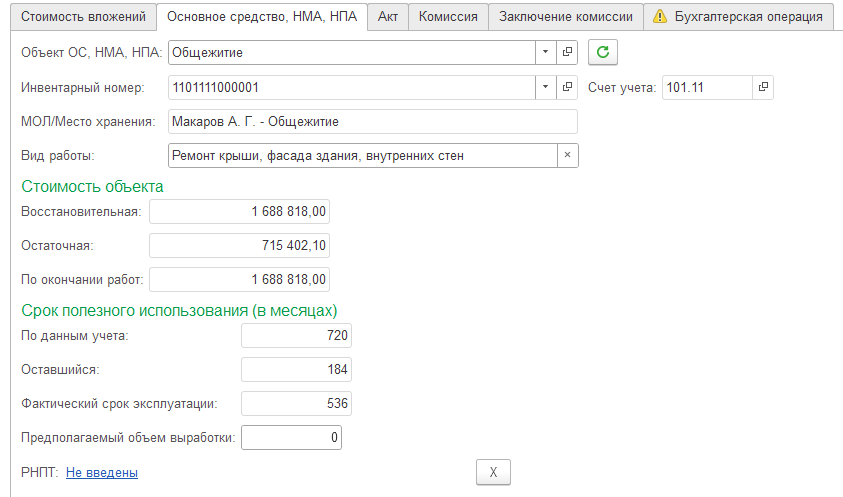Open the account 101.11 form
The width and height of the screenshot is (843, 497).
coord(763,87)
